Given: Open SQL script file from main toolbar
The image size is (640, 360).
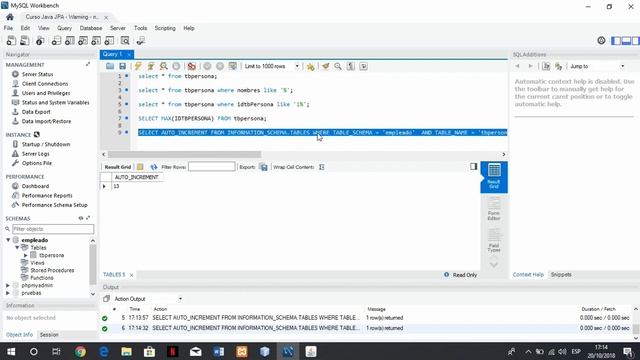Looking at the screenshot, I should click(25, 41).
